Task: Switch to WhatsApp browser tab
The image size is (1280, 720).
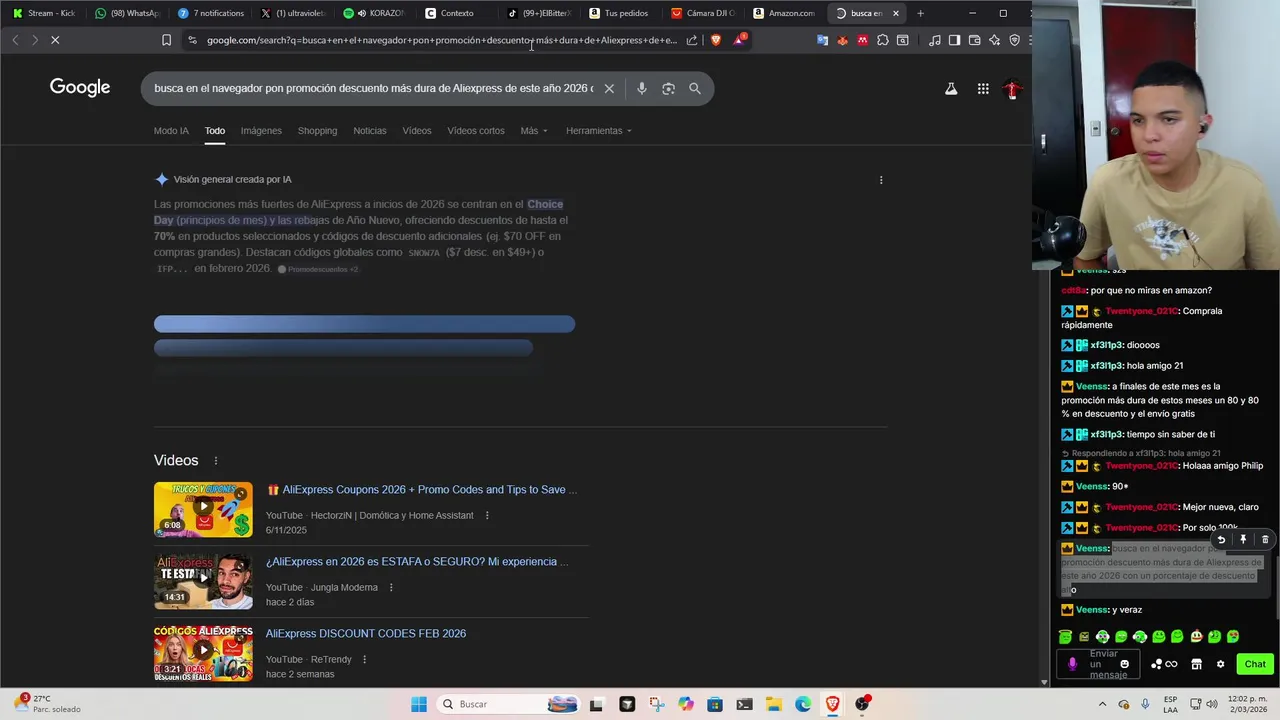Action: click(127, 13)
